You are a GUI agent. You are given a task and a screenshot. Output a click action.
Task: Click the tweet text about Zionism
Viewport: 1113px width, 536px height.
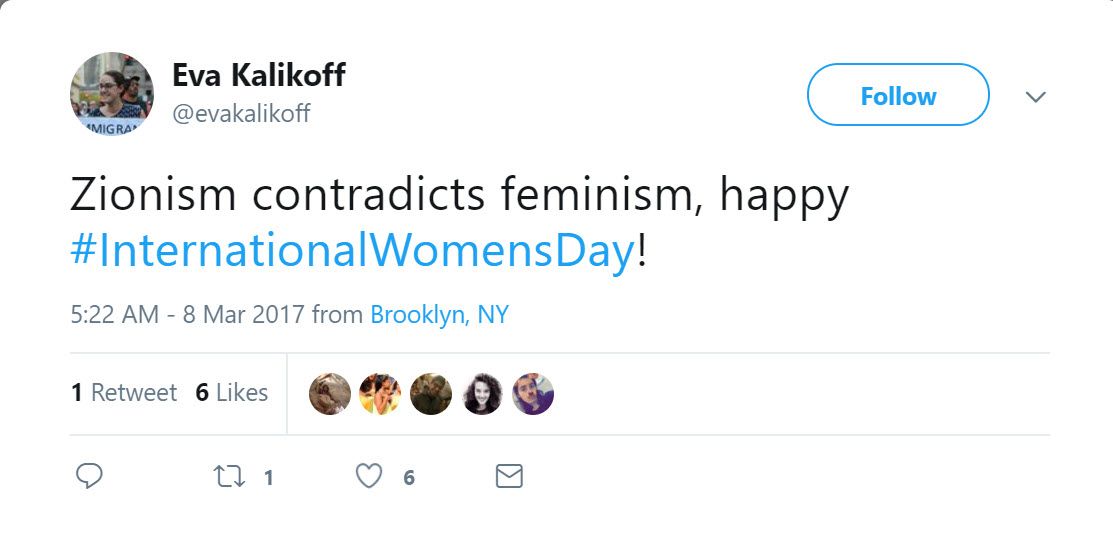(x=459, y=196)
